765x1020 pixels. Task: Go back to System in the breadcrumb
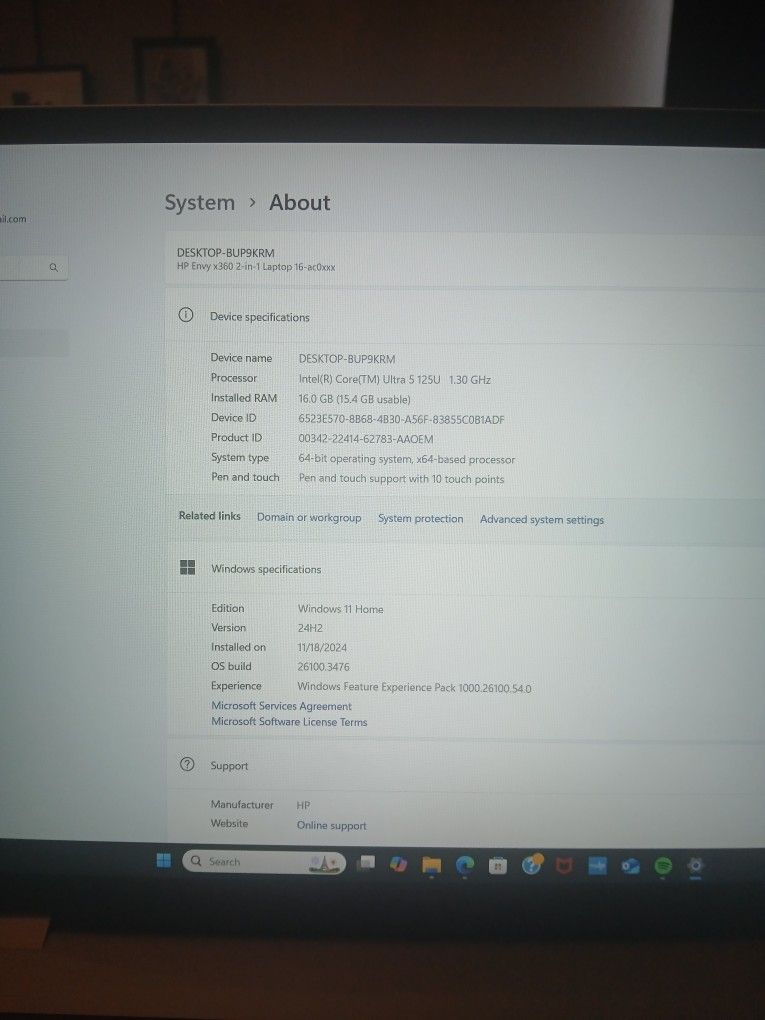(200, 202)
